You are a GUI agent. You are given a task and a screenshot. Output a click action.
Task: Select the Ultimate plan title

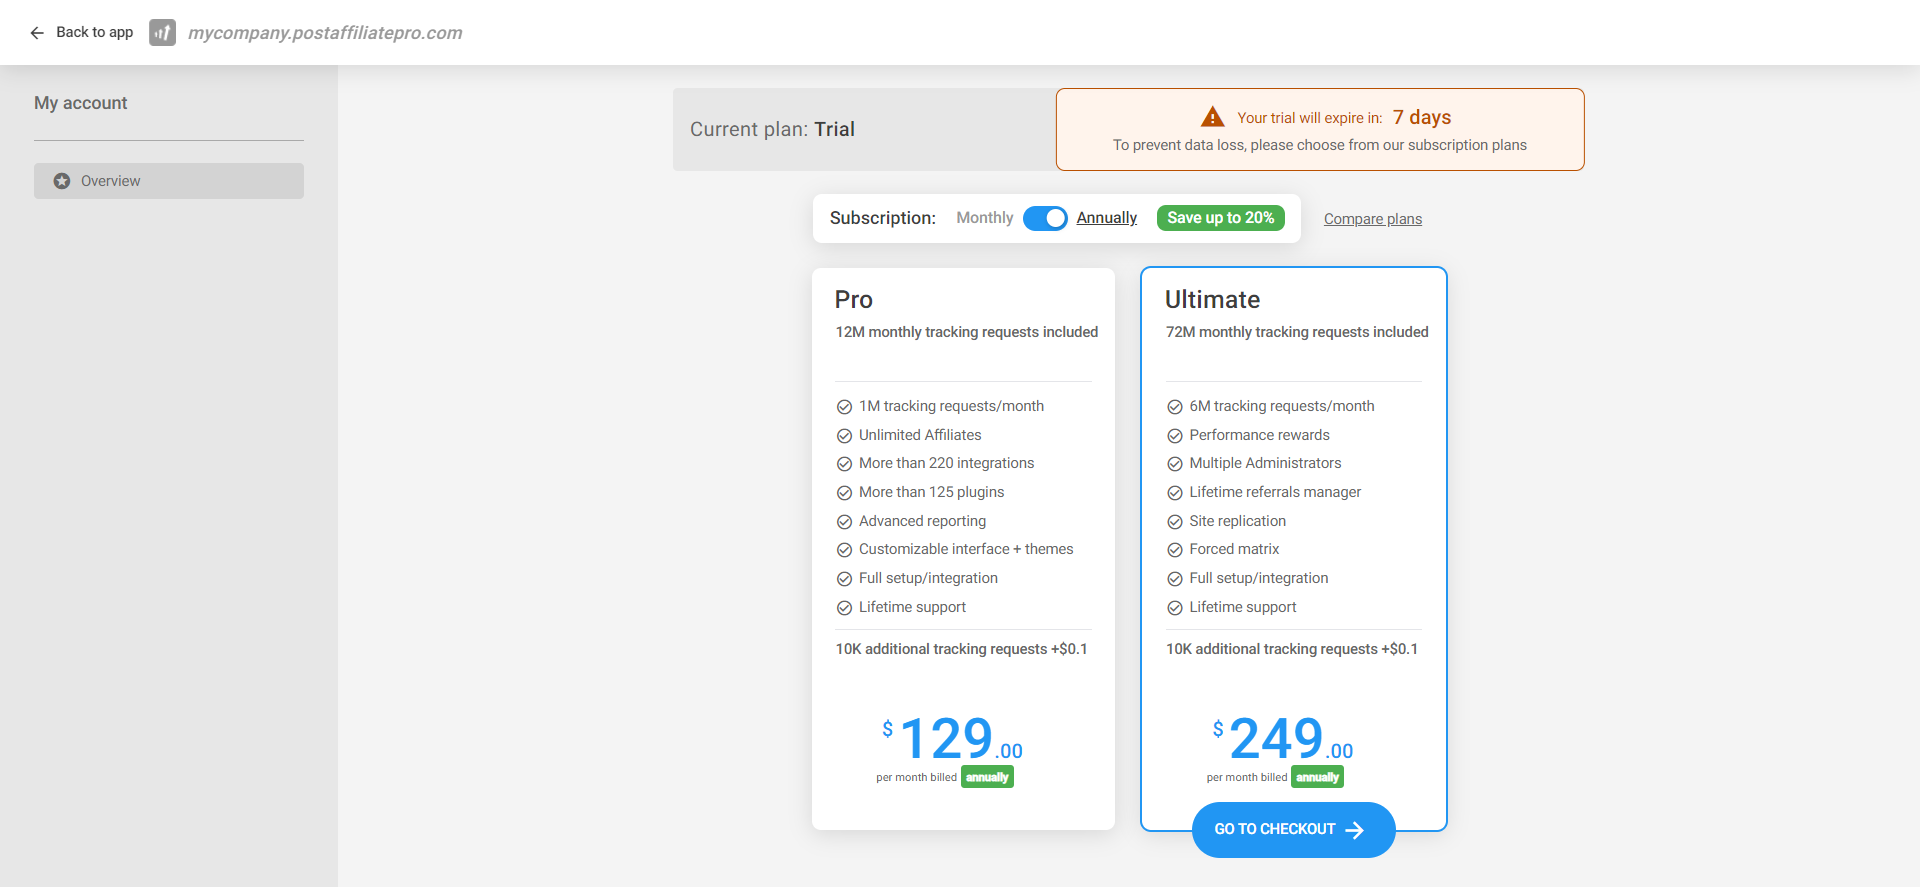(1212, 300)
